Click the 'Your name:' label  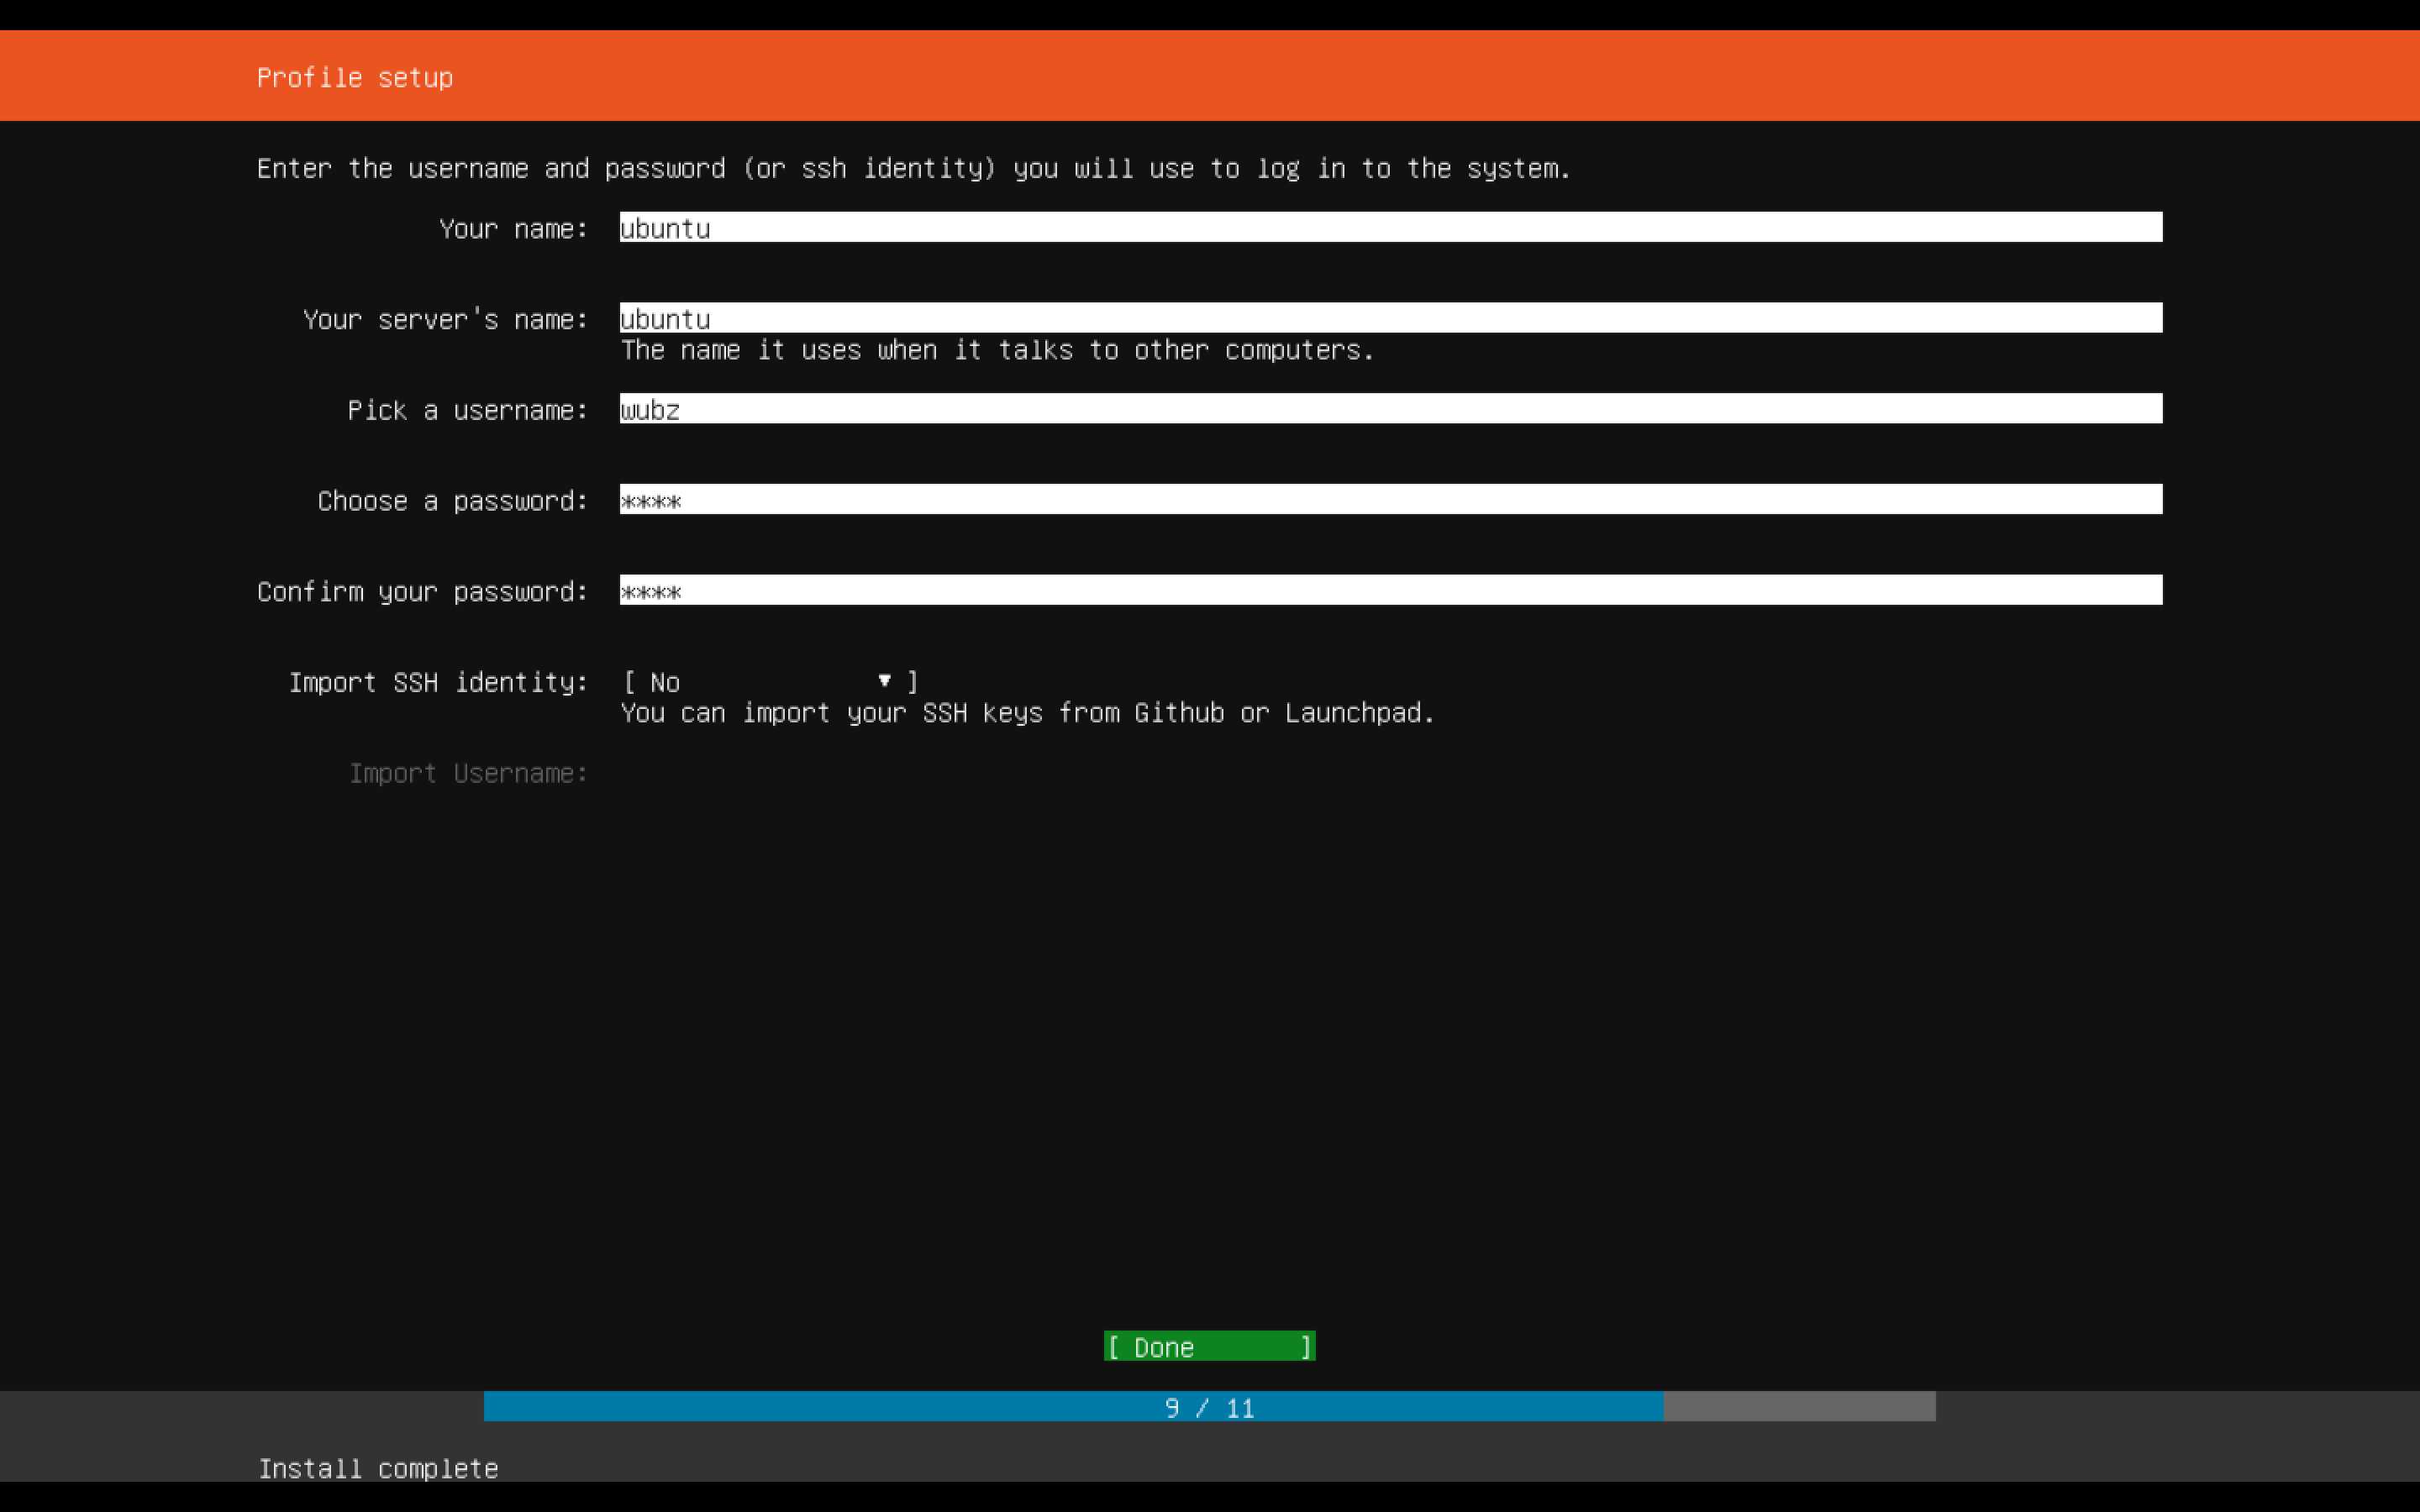[x=513, y=229]
